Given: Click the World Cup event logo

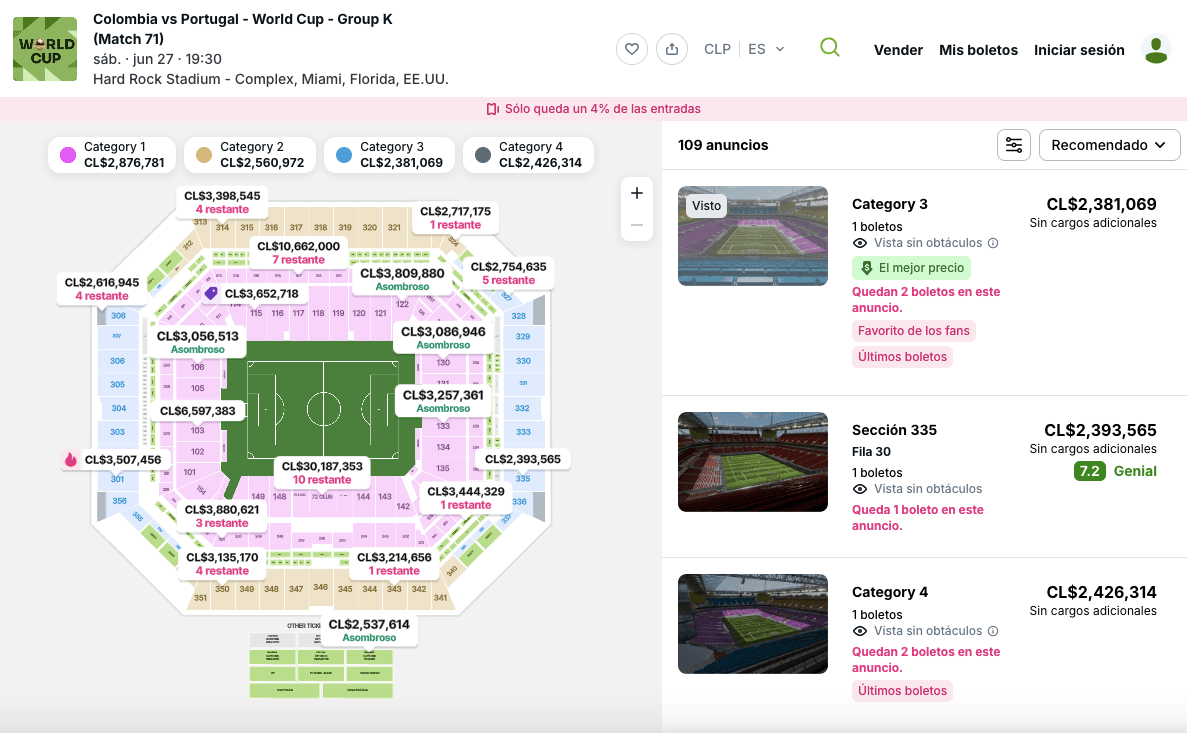Looking at the screenshot, I should click(x=45, y=49).
